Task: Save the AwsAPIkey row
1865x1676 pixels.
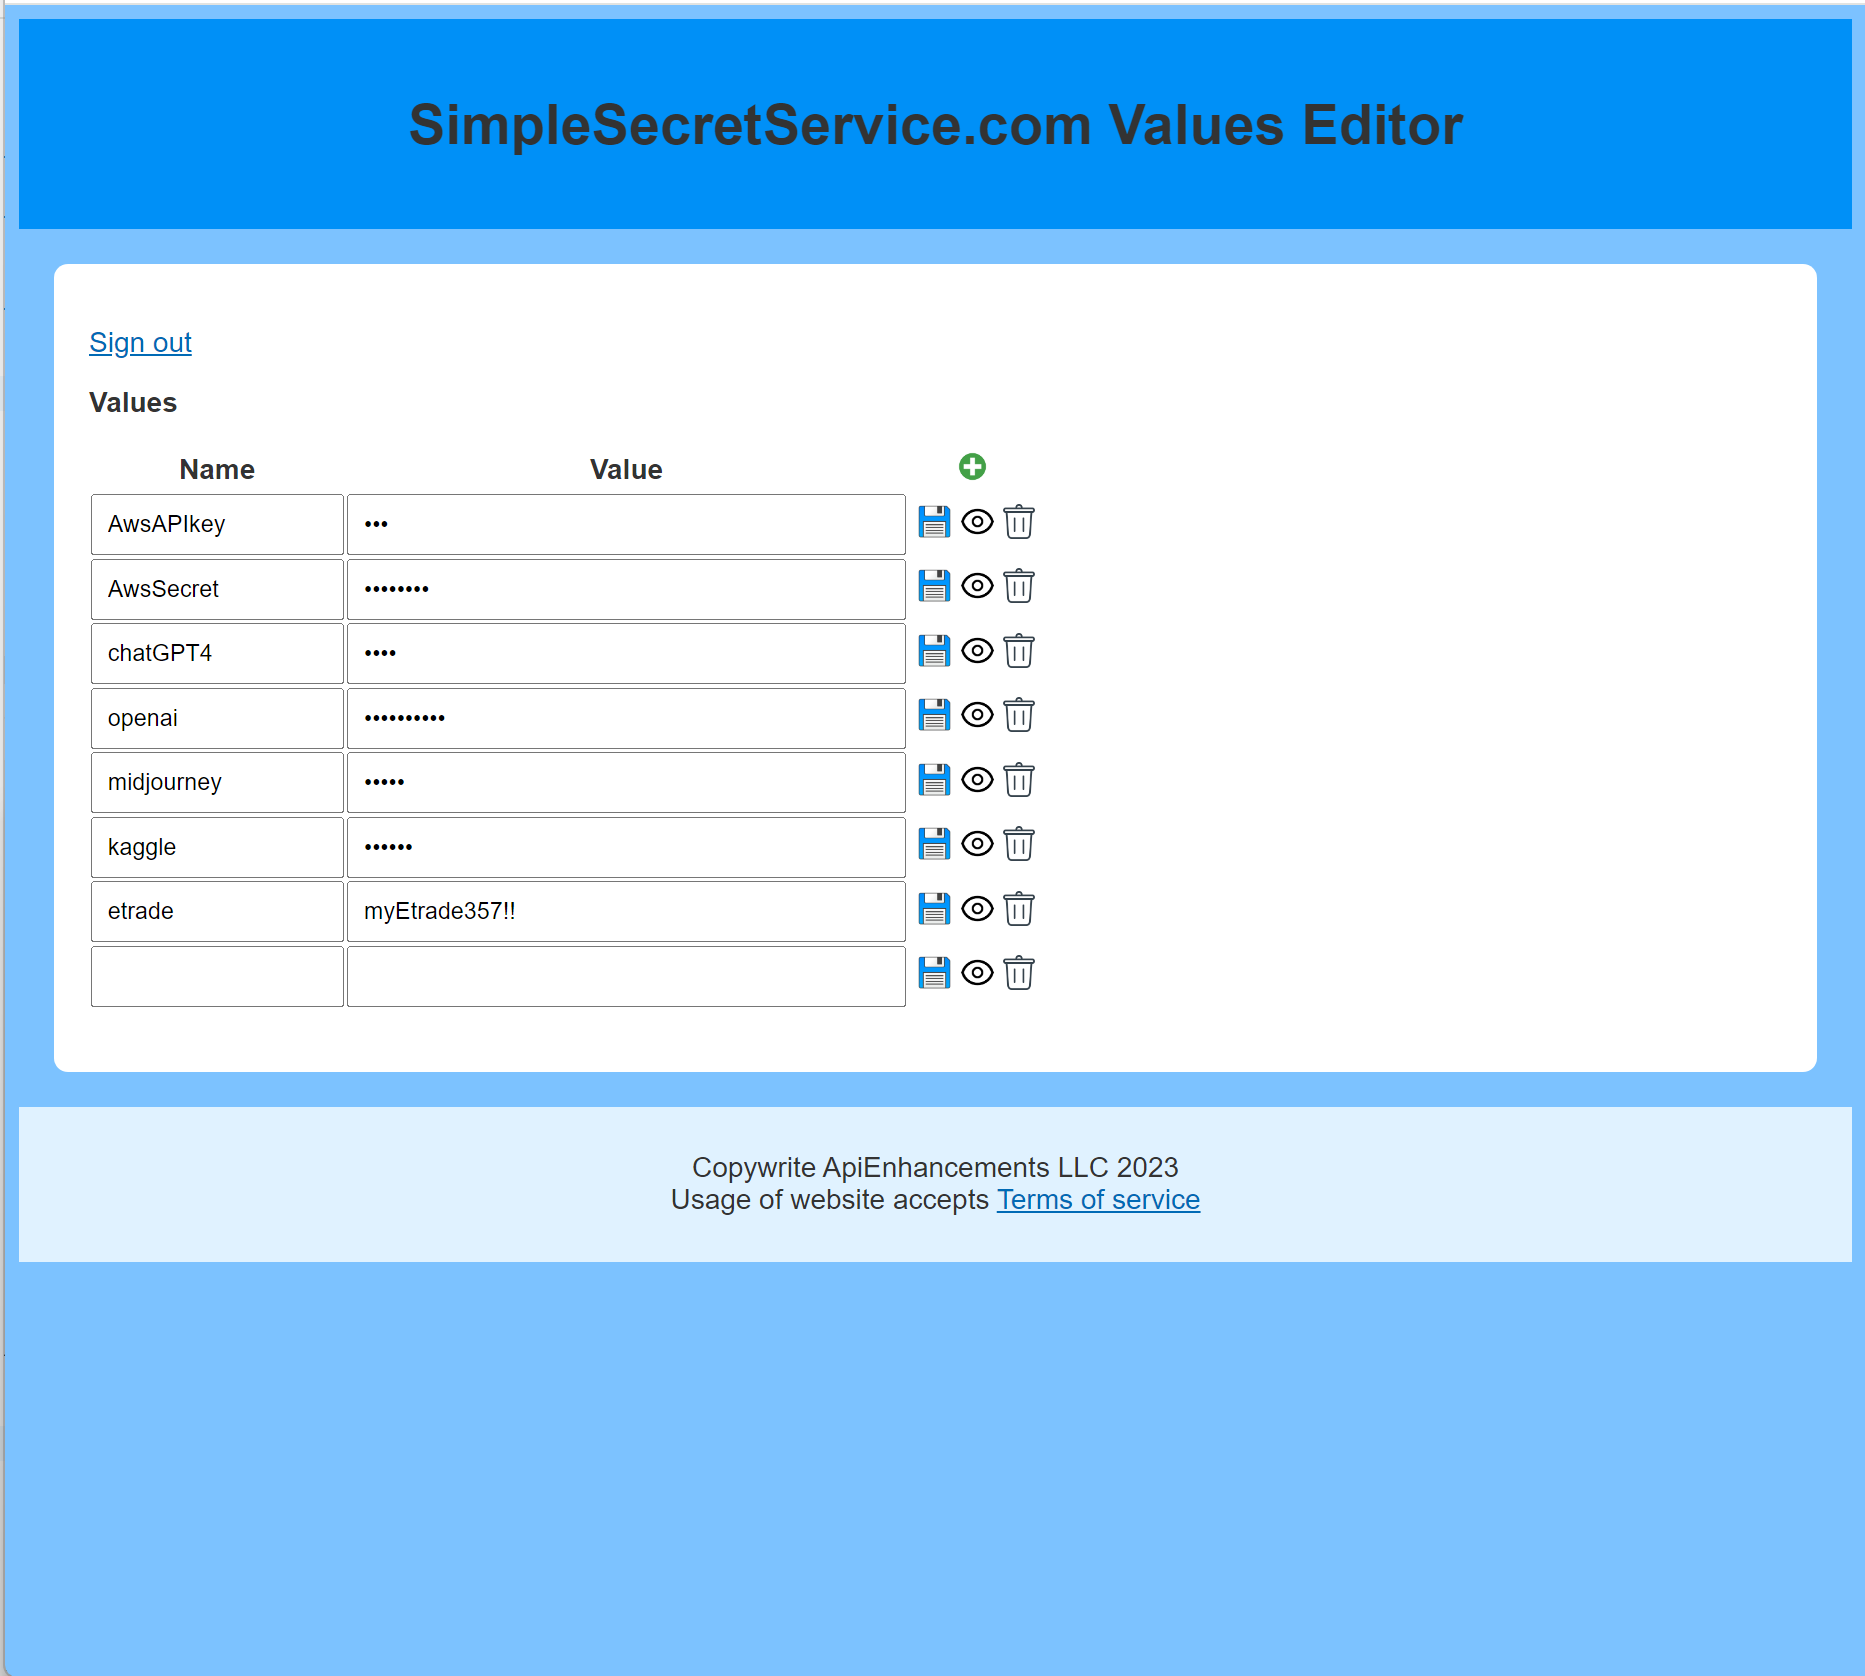Action: coord(934,522)
